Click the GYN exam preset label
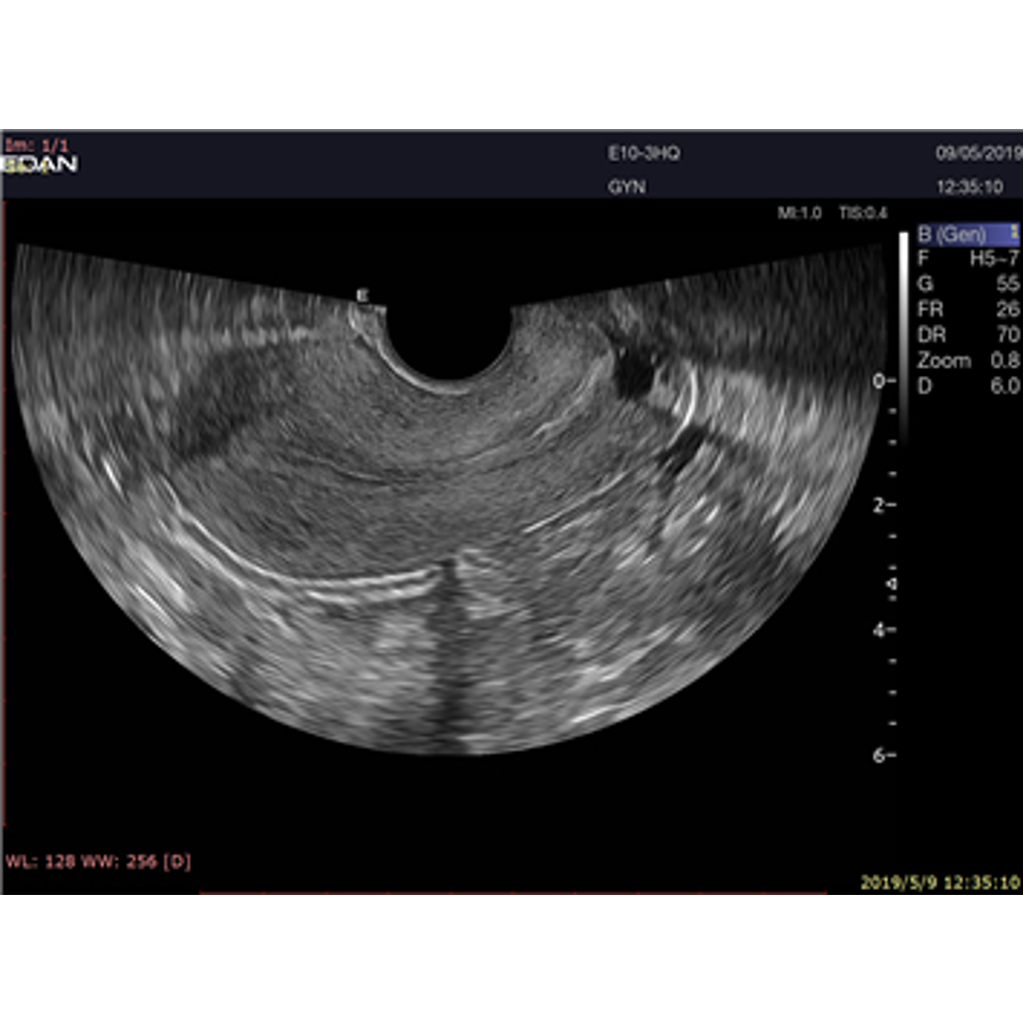 pos(625,186)
